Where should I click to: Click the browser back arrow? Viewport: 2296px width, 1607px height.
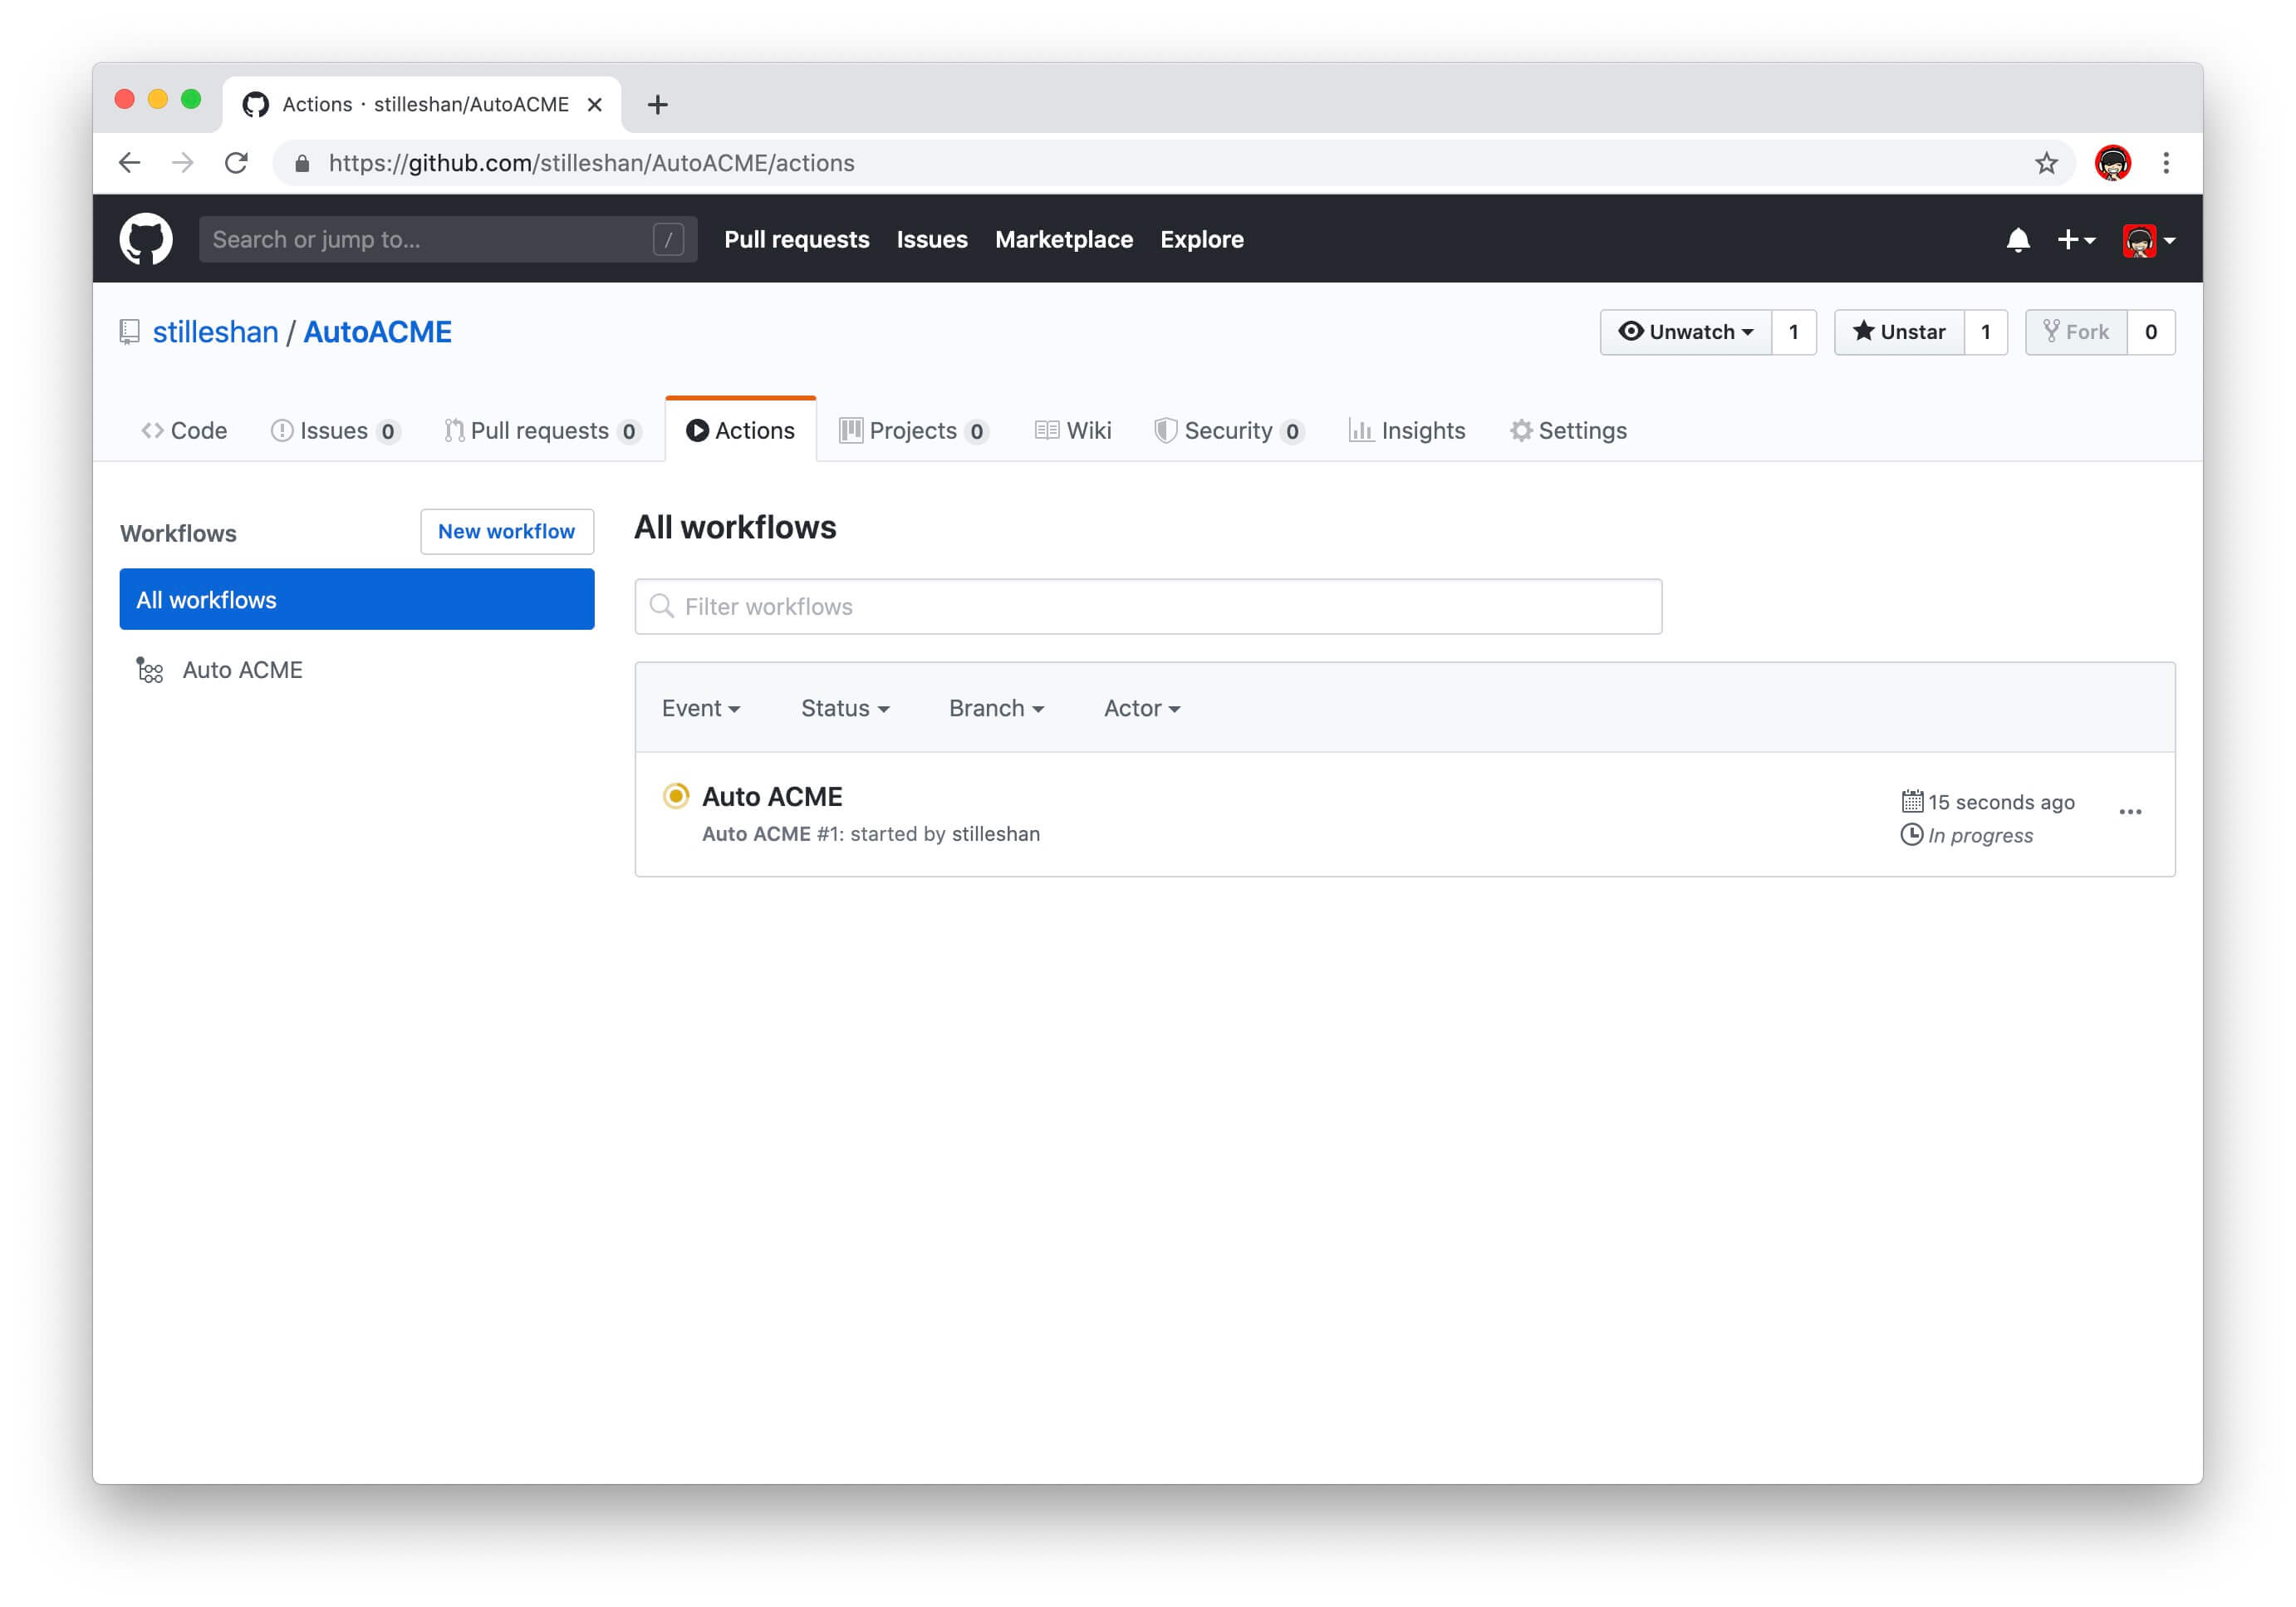(130, 163)
